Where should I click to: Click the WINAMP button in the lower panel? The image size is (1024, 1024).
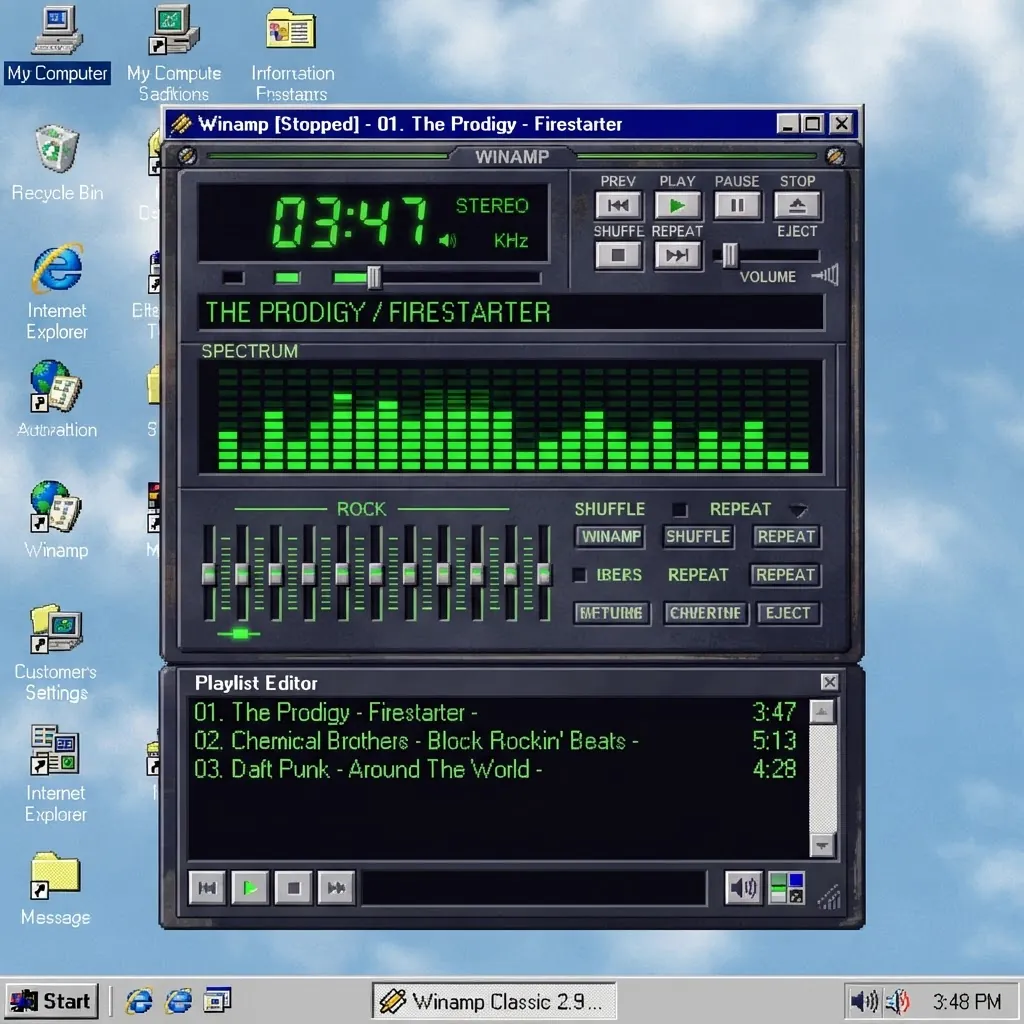[x=611, y=537]
